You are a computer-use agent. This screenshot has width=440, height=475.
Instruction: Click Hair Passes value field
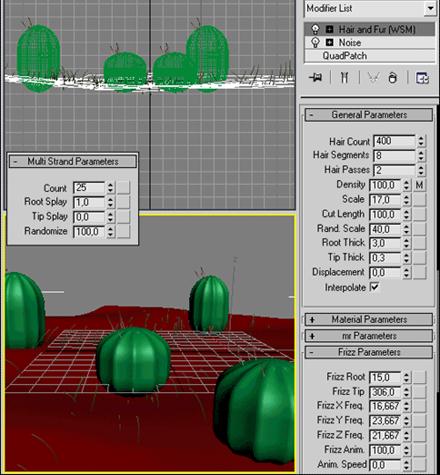tap(394, 170)
